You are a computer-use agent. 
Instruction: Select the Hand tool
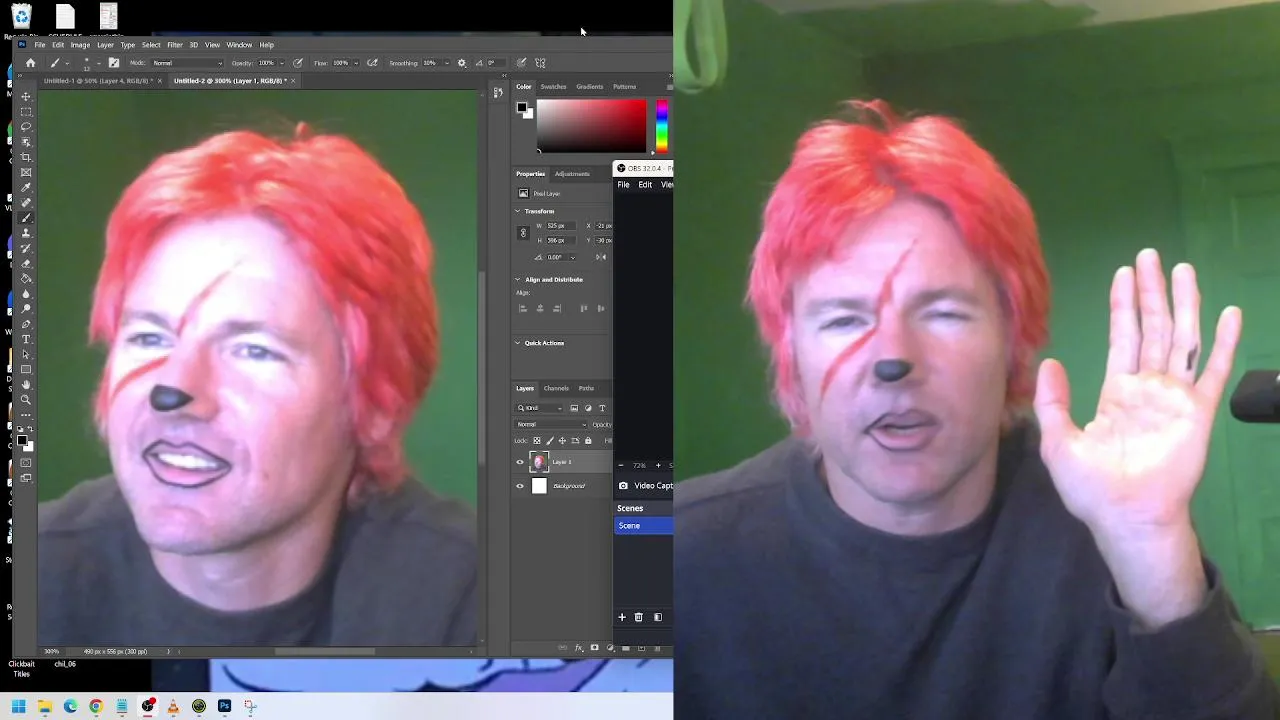[x=26, y=384]
